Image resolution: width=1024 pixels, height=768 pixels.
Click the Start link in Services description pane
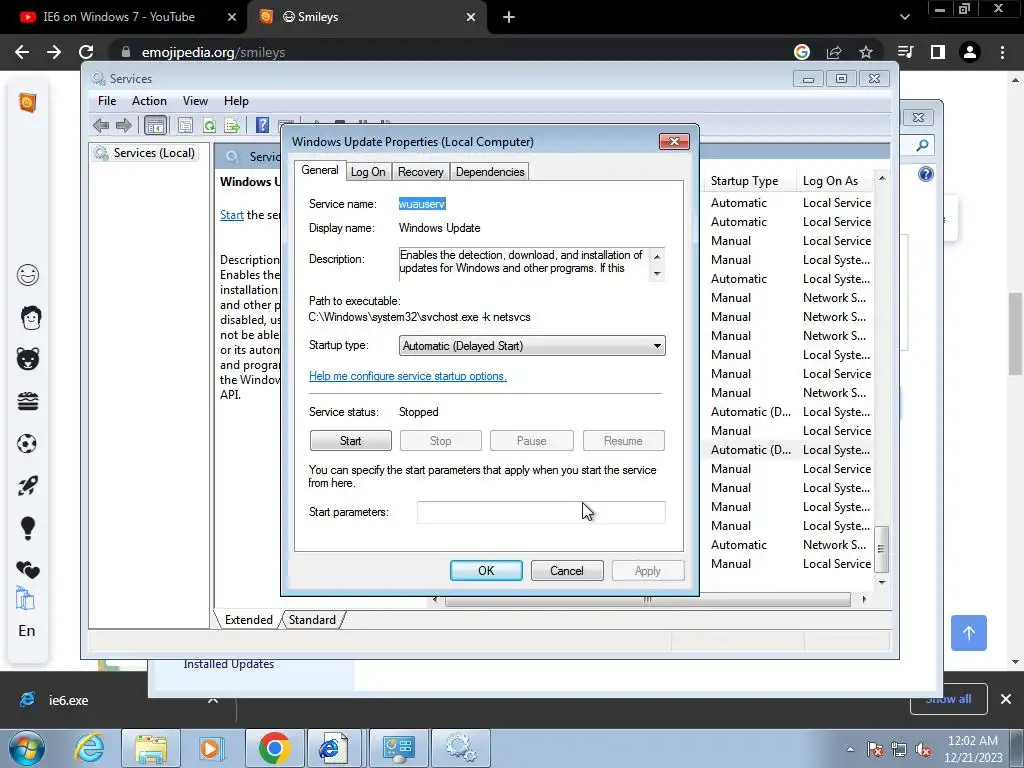pos(232,215)
